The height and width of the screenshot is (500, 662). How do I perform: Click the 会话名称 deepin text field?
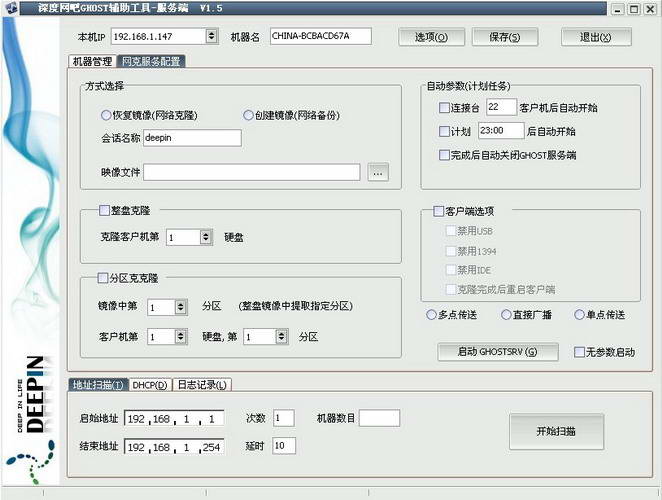(x=192, y=138)
